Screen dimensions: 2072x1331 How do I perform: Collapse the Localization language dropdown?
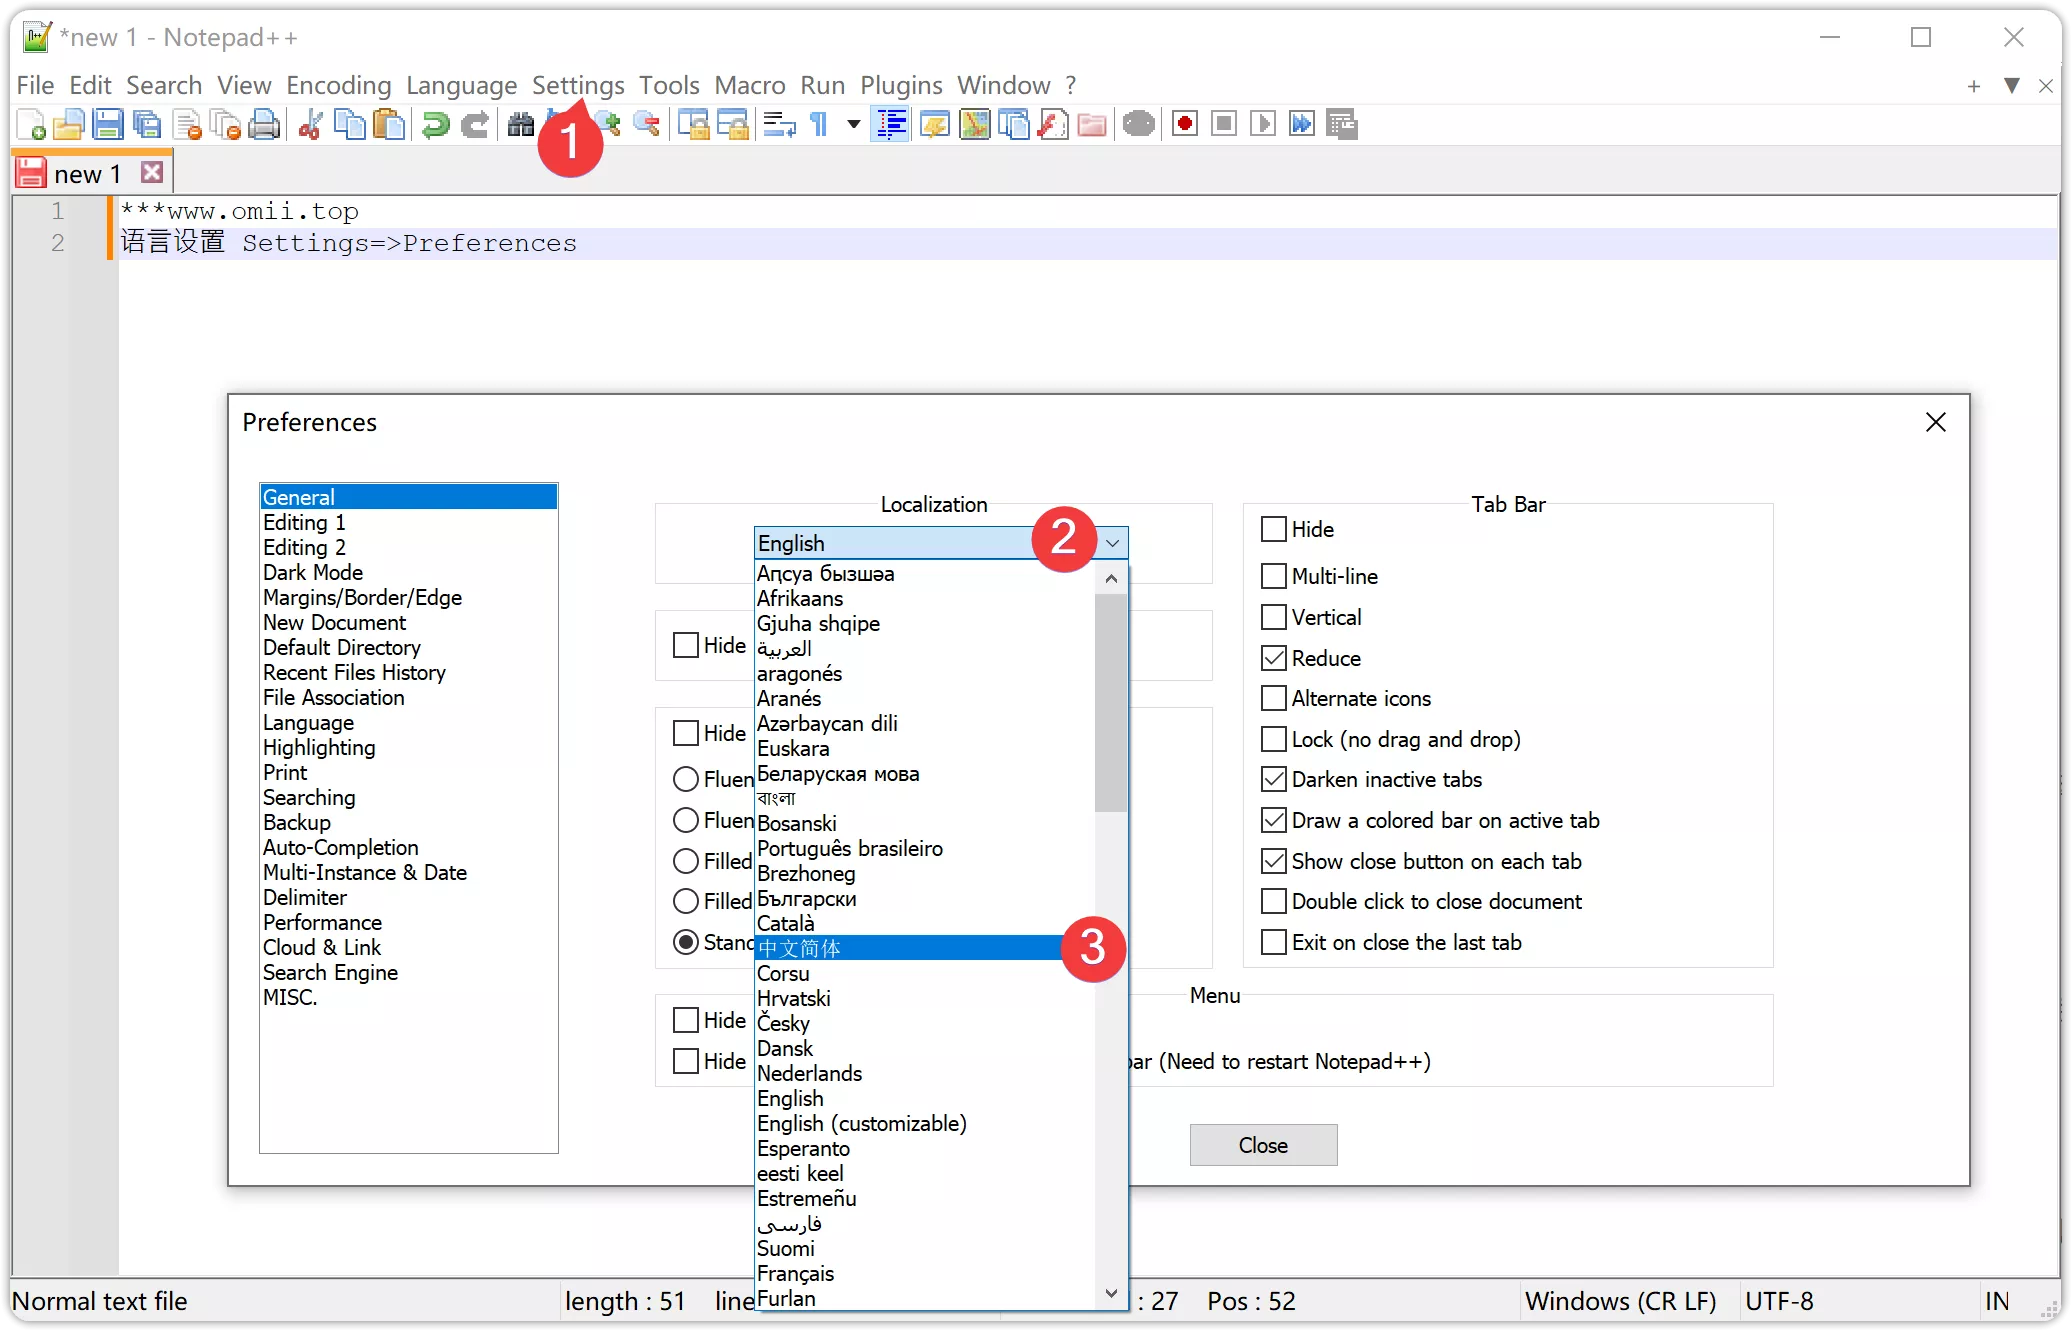(x=1112, y=543)
